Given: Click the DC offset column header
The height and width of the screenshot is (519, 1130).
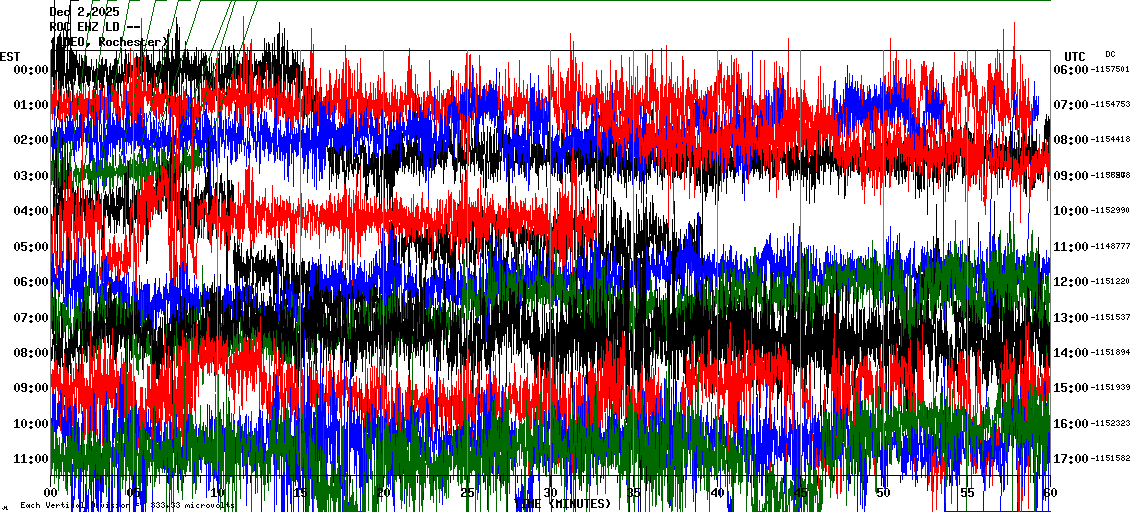Looking at the screenshot, I should [x=1110, y=54].
